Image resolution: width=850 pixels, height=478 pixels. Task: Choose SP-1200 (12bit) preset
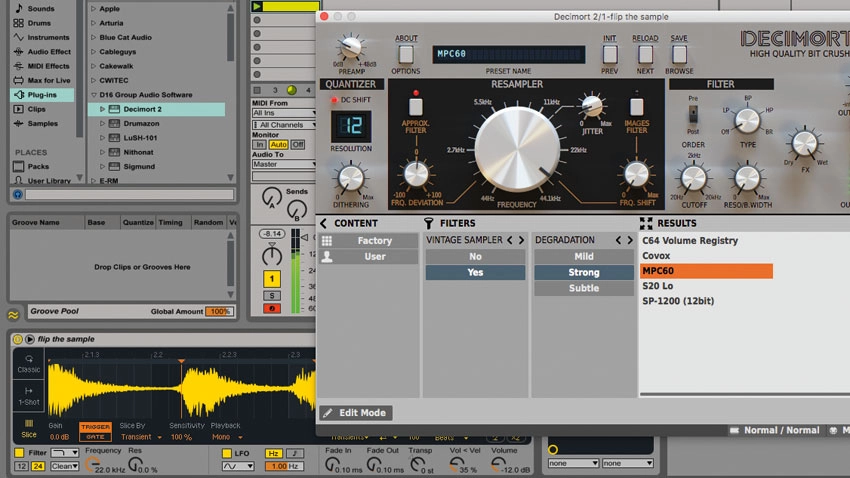(x=678, y=301)
